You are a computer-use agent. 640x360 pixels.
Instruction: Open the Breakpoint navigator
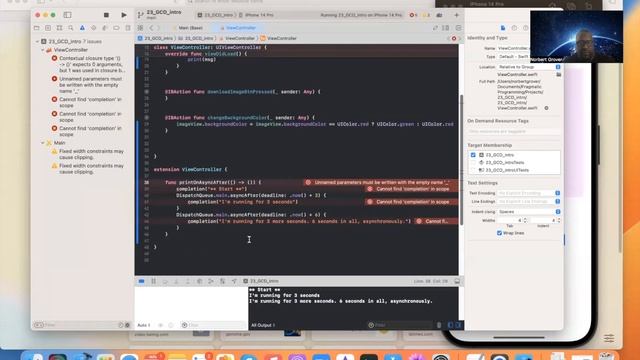(x=116, y=28)
